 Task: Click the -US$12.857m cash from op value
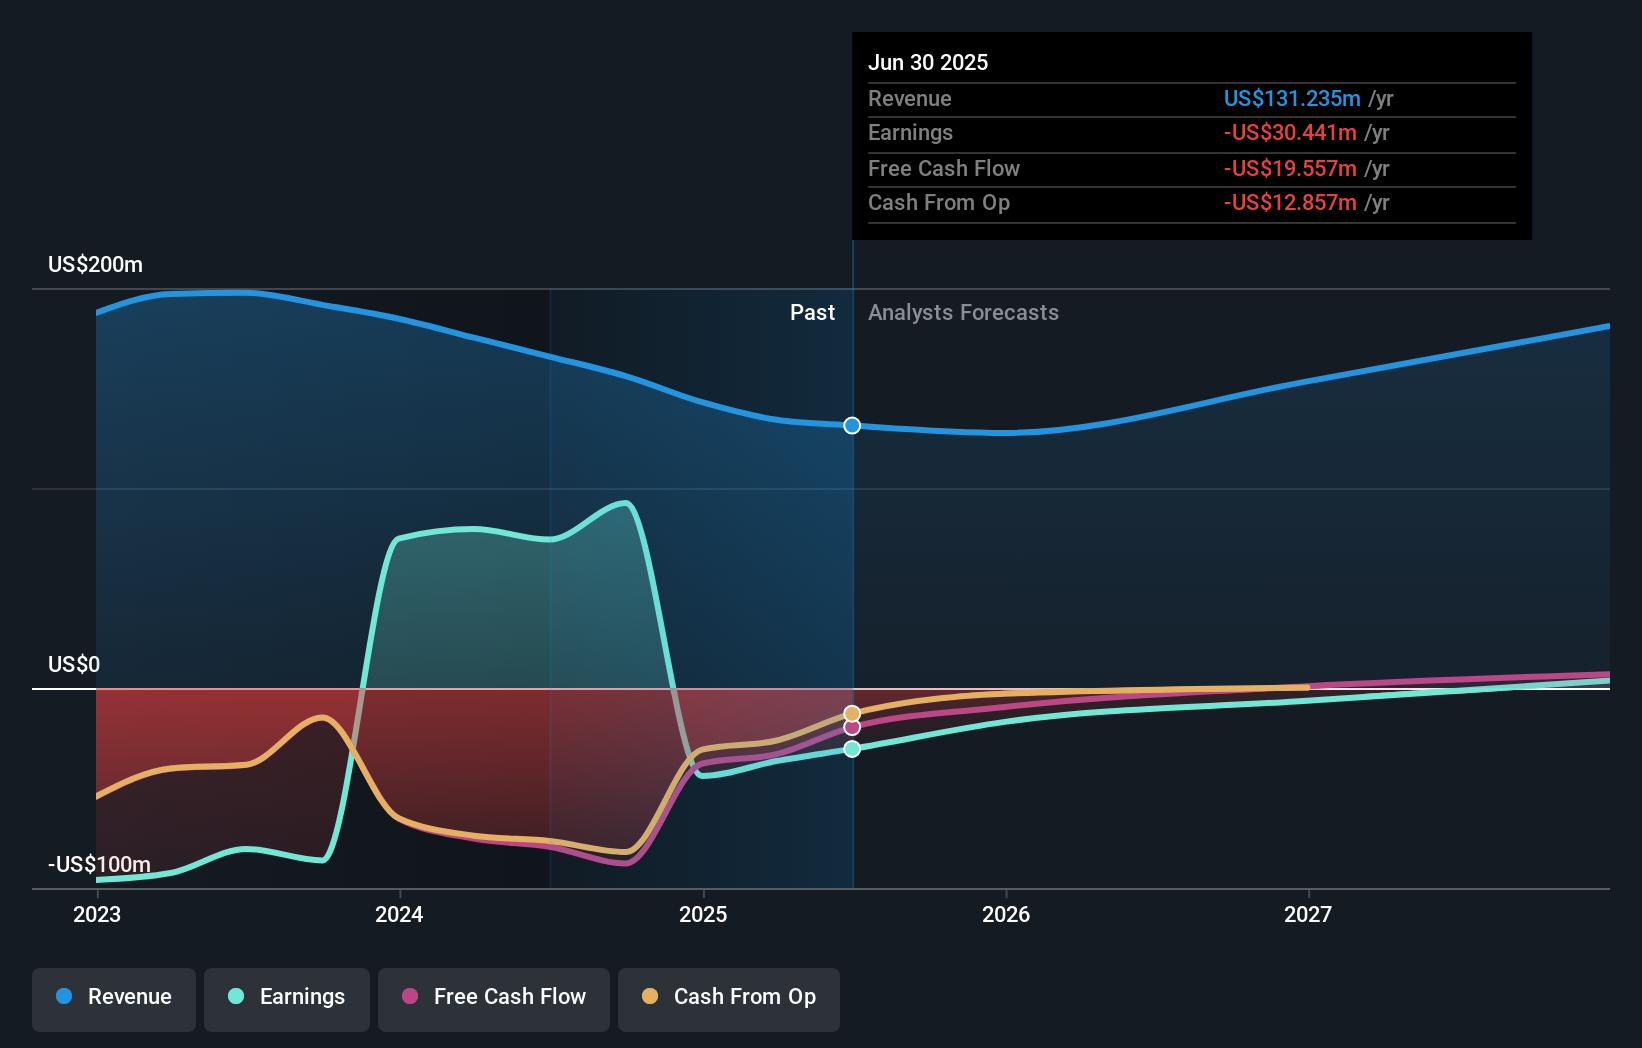pos(1290,203)
